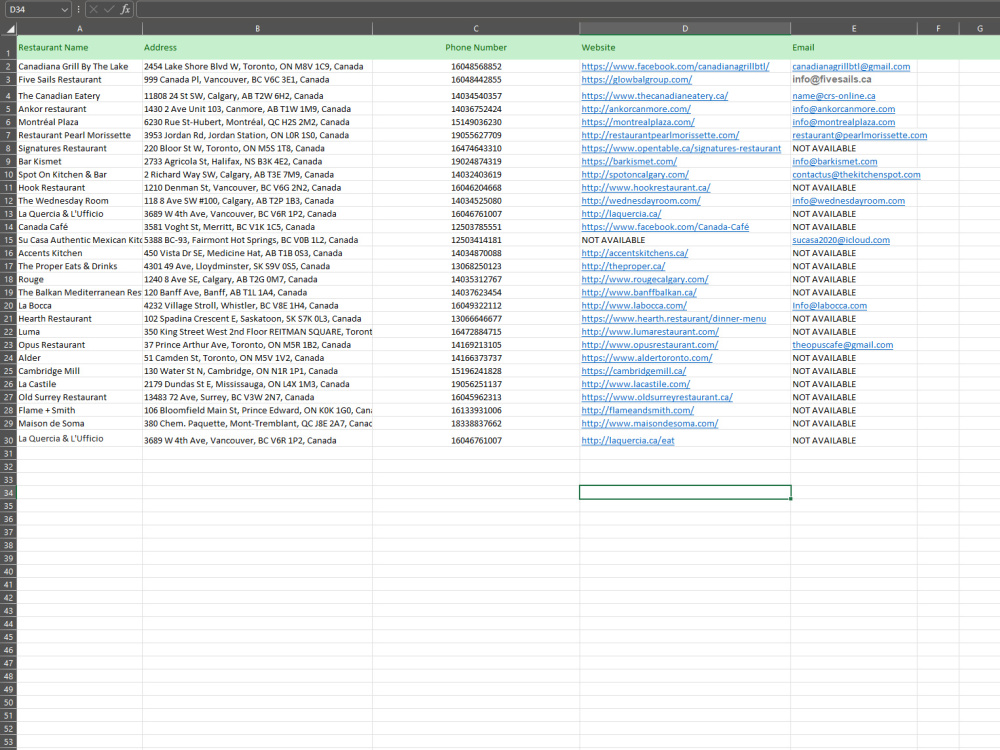Open the cambridgemill.ca link

tap(633, 371)
